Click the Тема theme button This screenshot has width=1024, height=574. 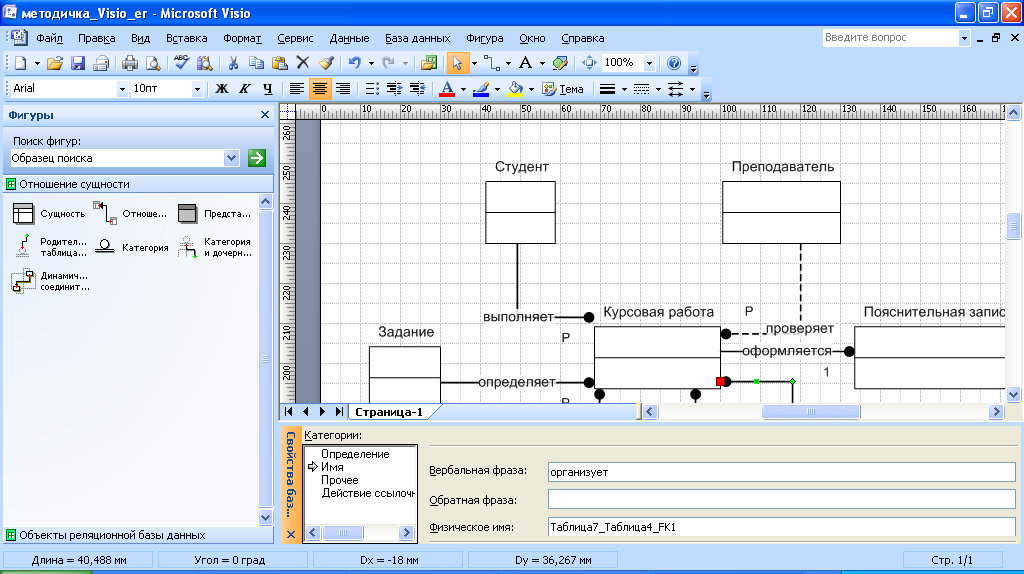coord(563,89)
